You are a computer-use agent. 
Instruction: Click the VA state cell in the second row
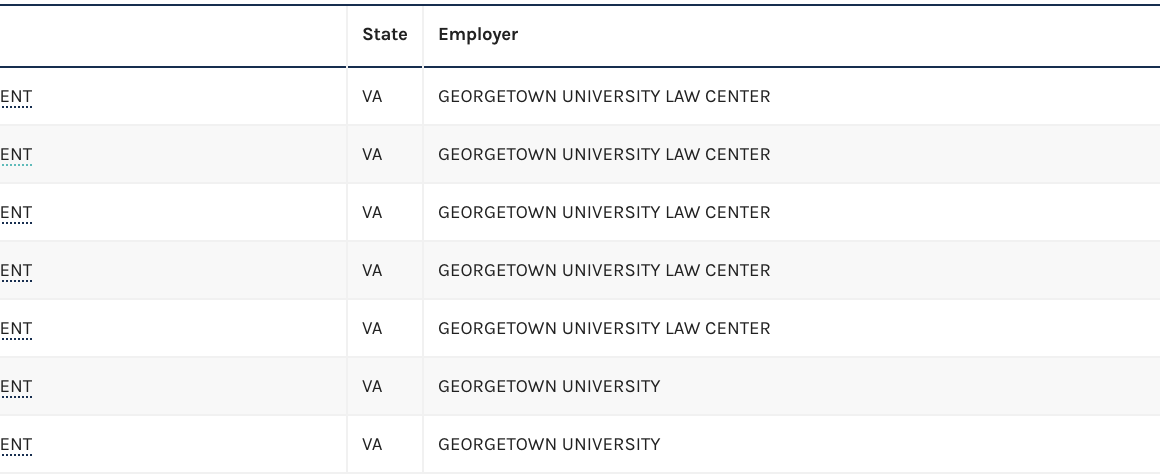[372, 155]
